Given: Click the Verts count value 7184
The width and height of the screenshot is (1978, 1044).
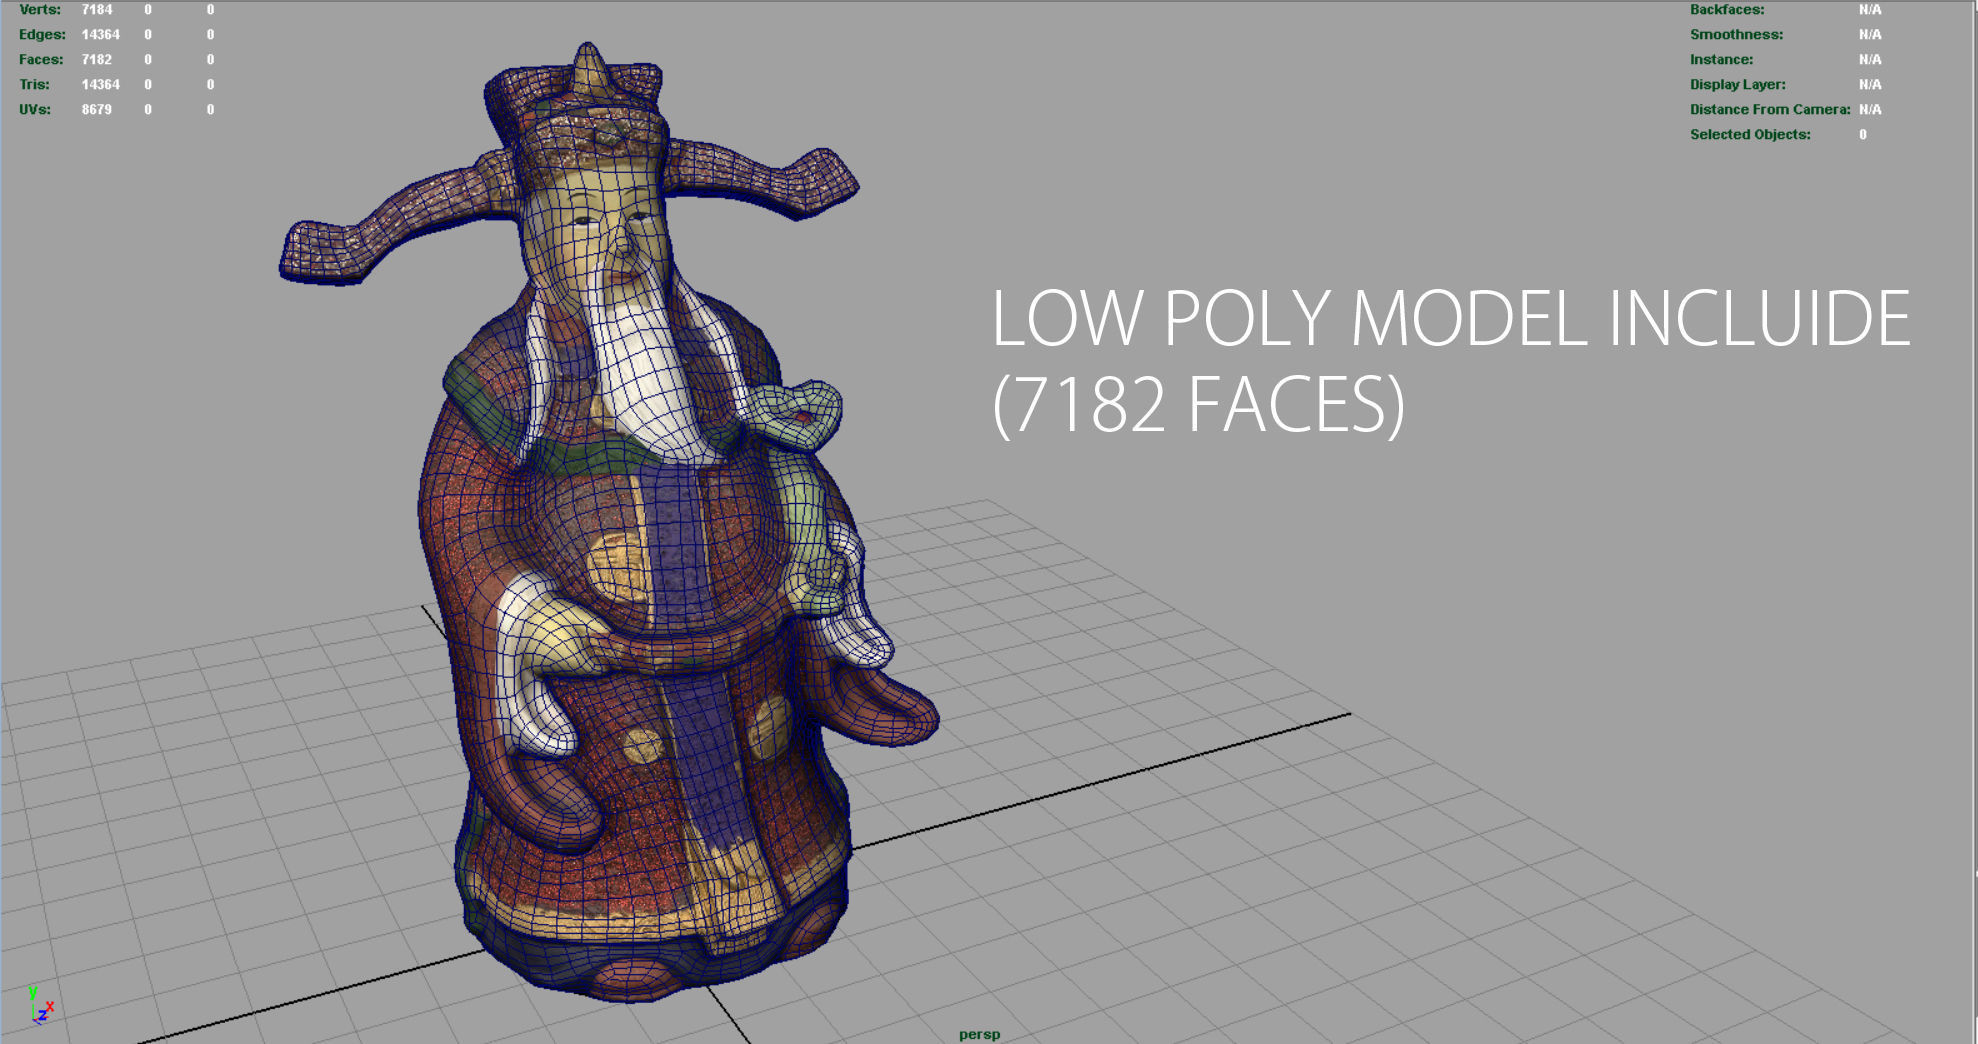Looking at the screenshot, I should point(97,9).
